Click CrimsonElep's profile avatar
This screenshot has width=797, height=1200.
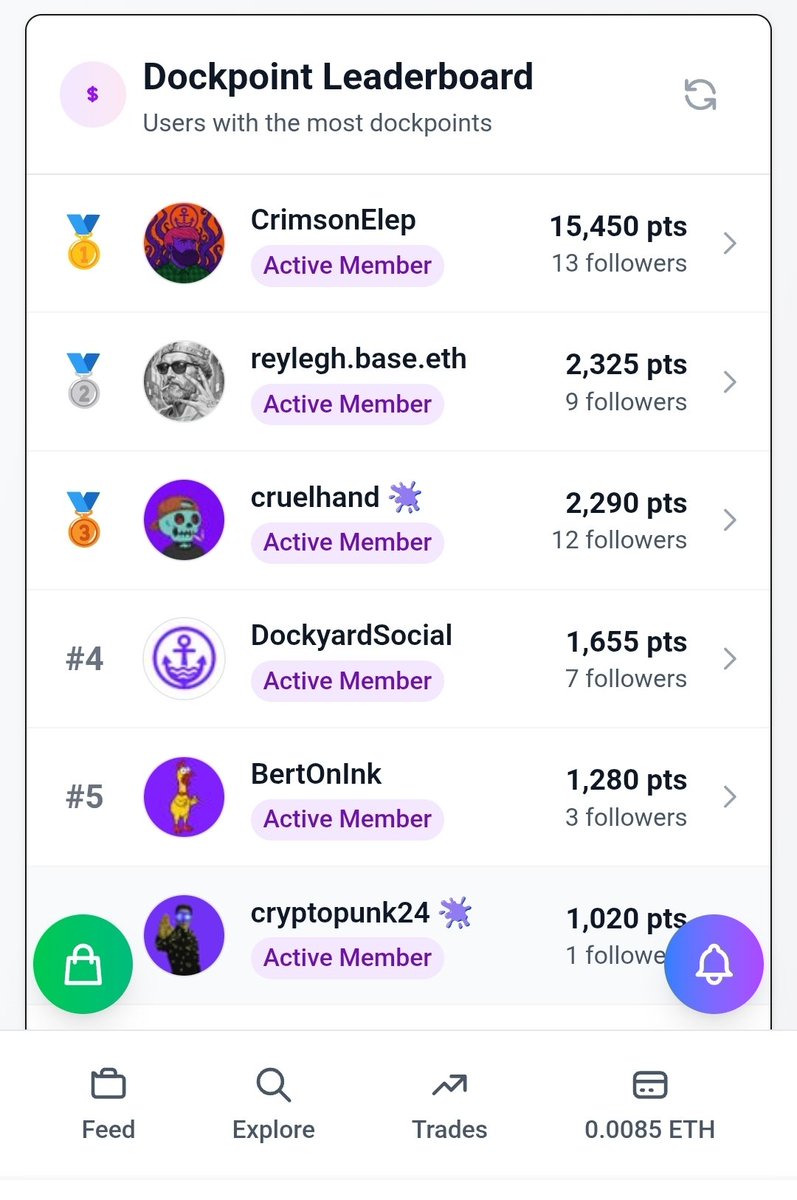point(184,243)
